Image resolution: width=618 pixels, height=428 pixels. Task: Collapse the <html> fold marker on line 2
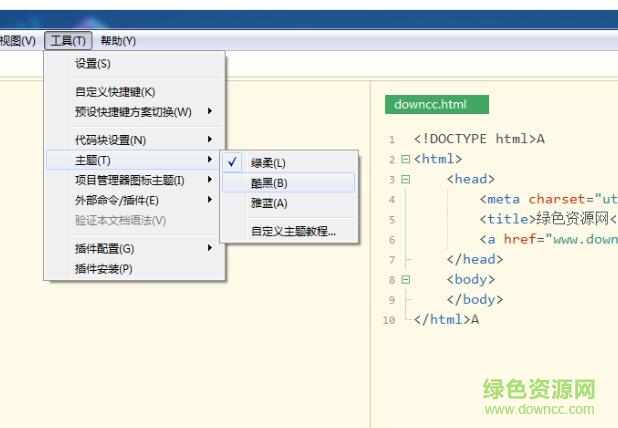point(405,159)
